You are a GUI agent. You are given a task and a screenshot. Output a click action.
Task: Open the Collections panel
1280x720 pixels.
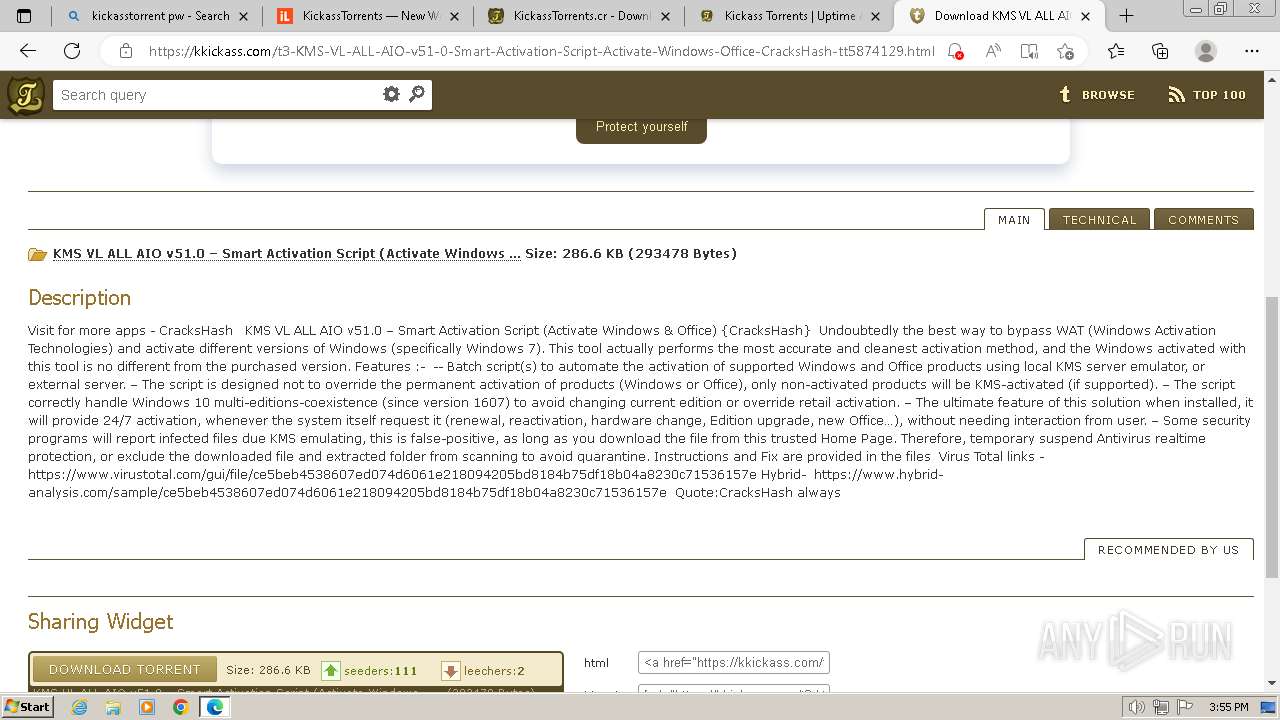click(1160, 51)
